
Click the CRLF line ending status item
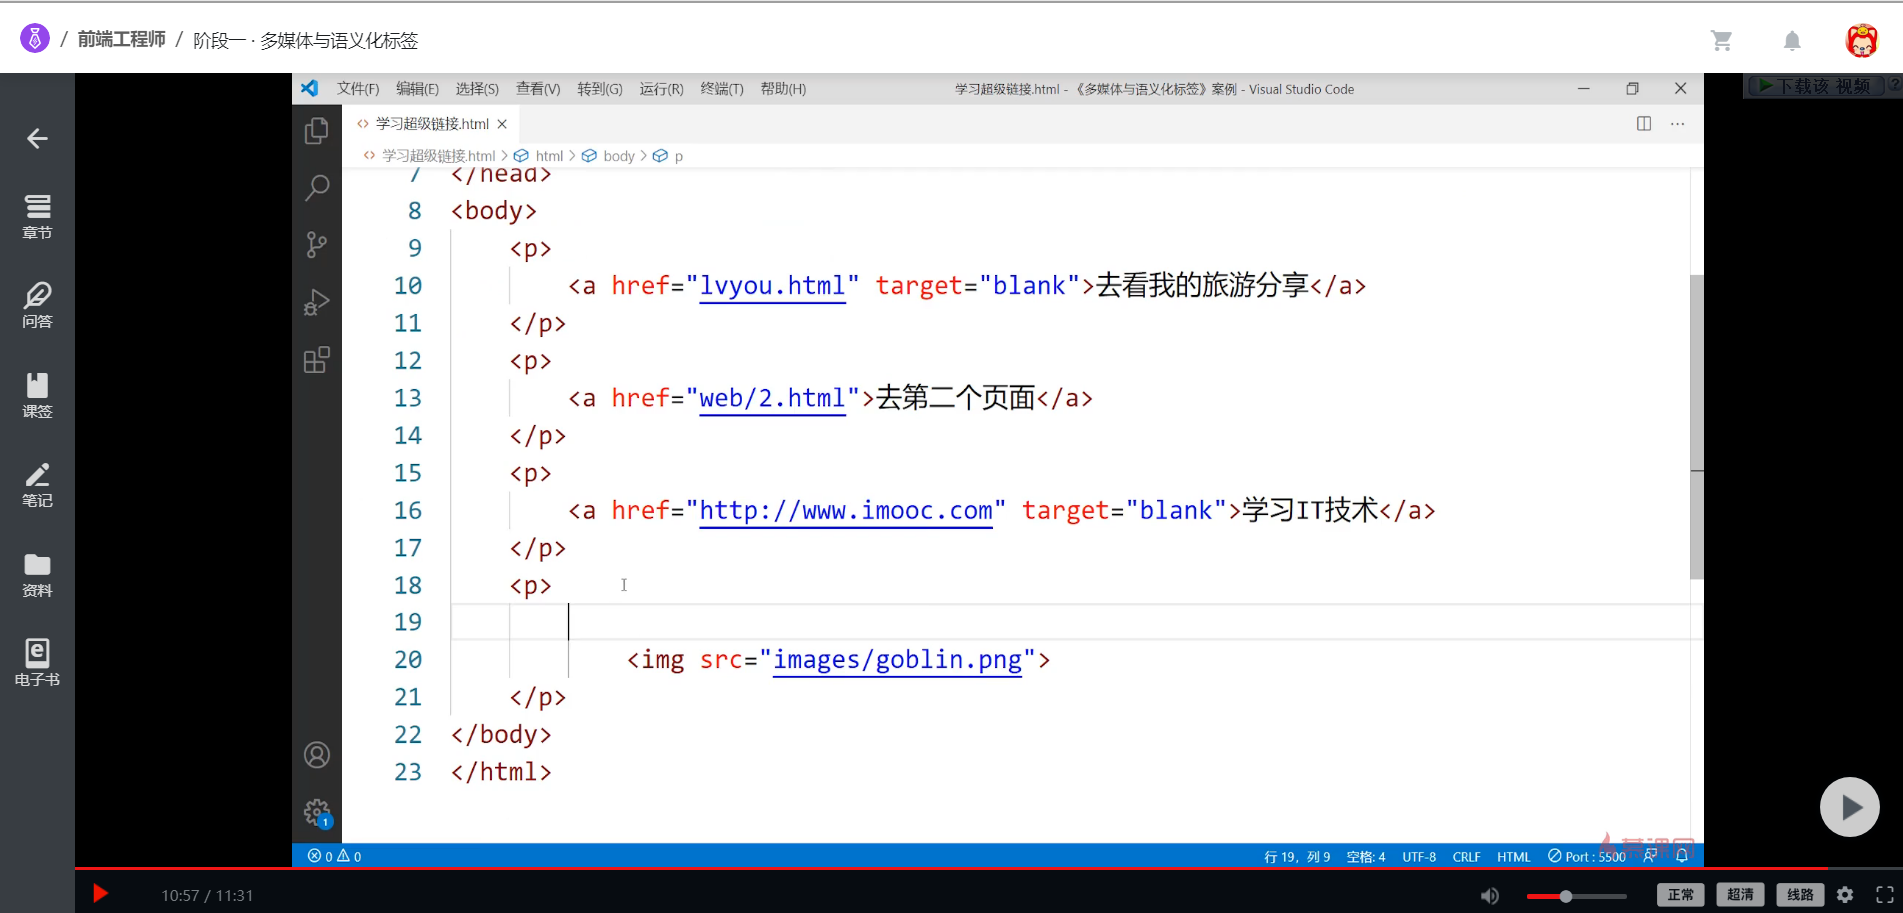click(1467, 857)
